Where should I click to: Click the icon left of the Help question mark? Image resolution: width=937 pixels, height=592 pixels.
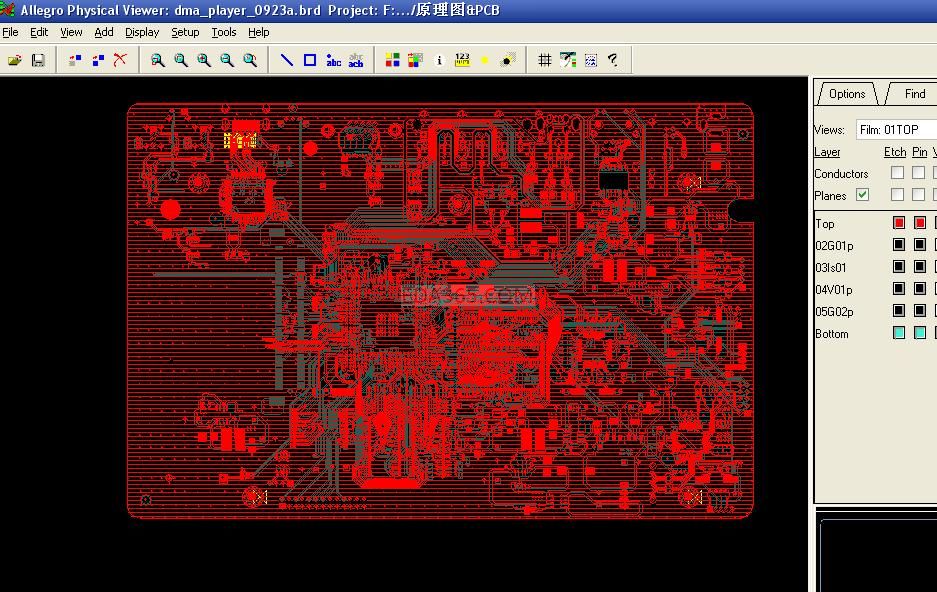tap(591, 60)
